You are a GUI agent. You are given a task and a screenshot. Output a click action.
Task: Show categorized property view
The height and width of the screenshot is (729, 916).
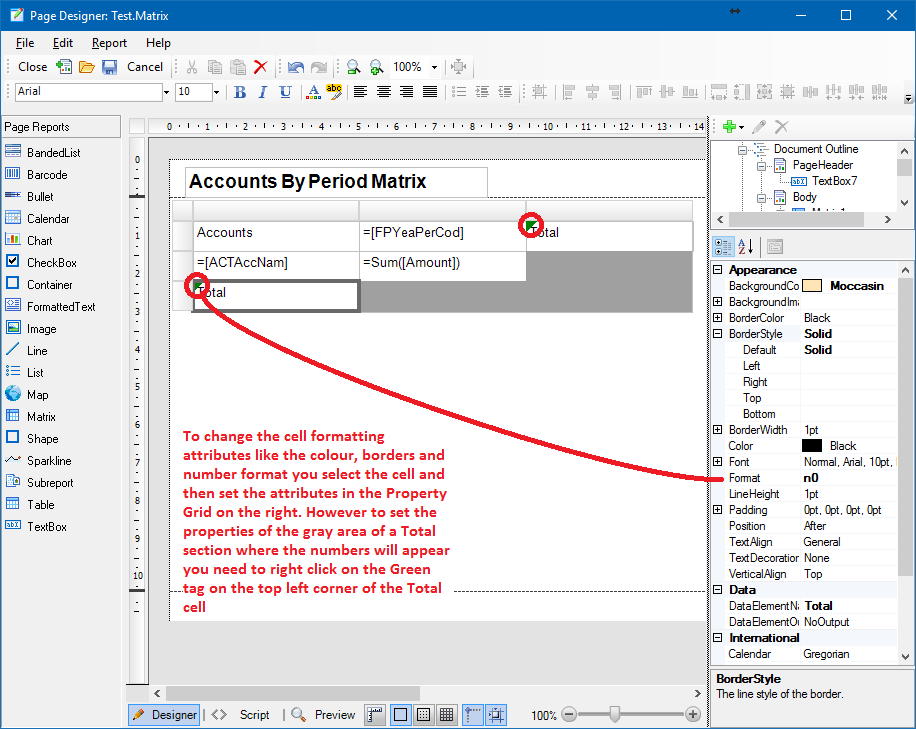coord(723,247)
